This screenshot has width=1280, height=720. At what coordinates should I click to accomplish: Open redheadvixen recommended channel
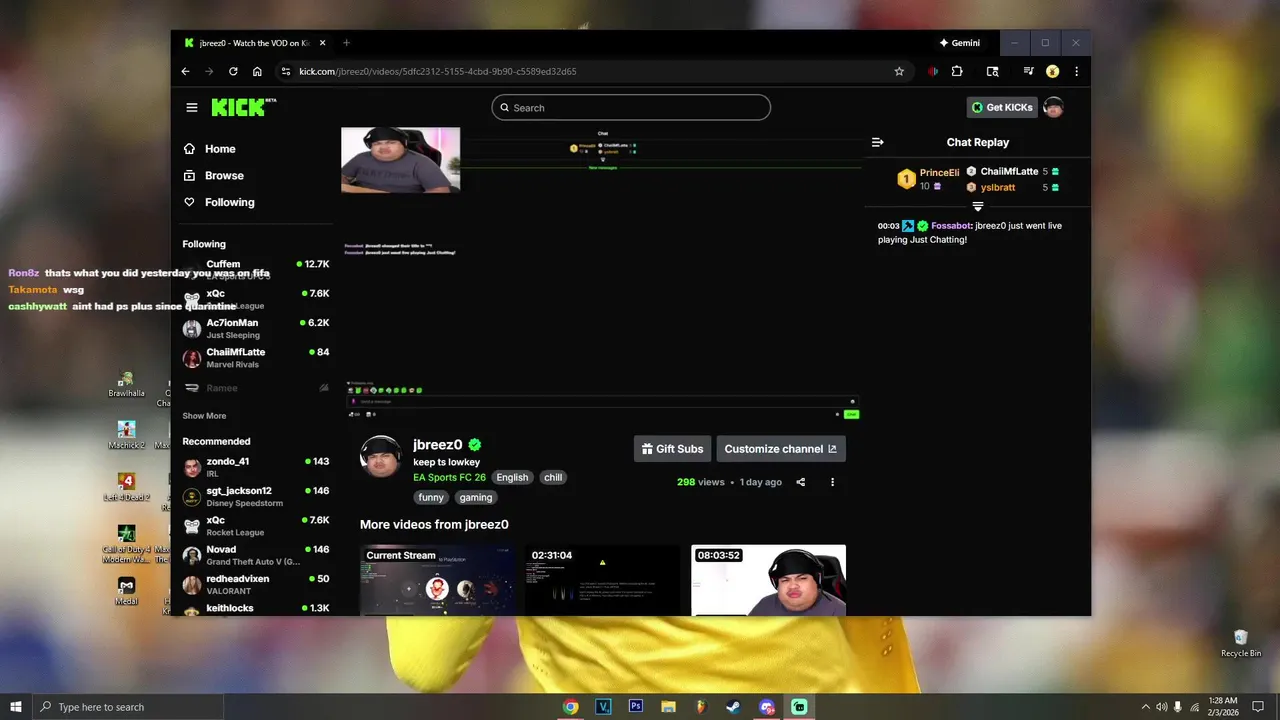pyautogui.click(x=256, y=584)
